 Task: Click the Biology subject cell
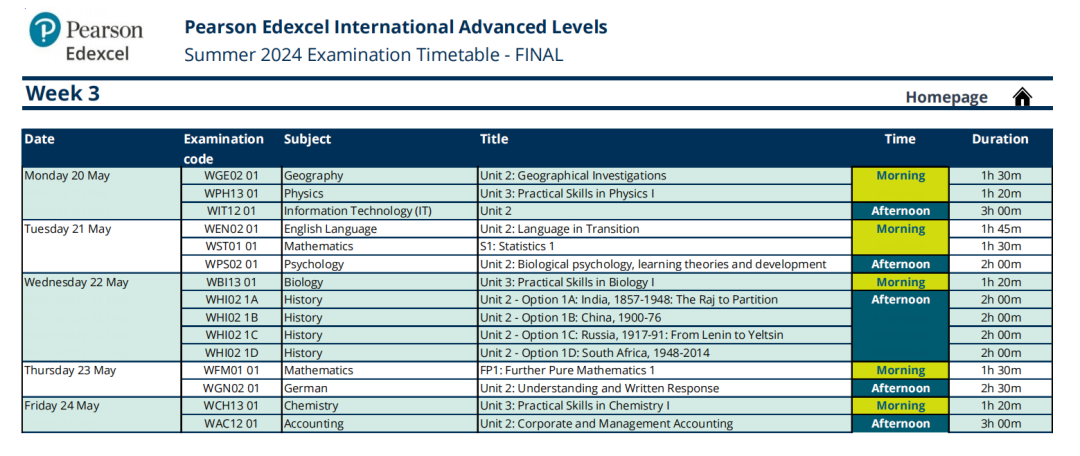coord(380,282)
